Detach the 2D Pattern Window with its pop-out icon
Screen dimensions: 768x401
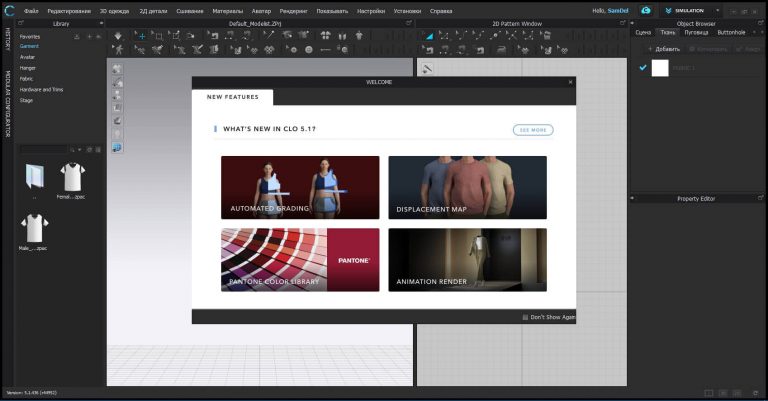[x=623, y=23]
